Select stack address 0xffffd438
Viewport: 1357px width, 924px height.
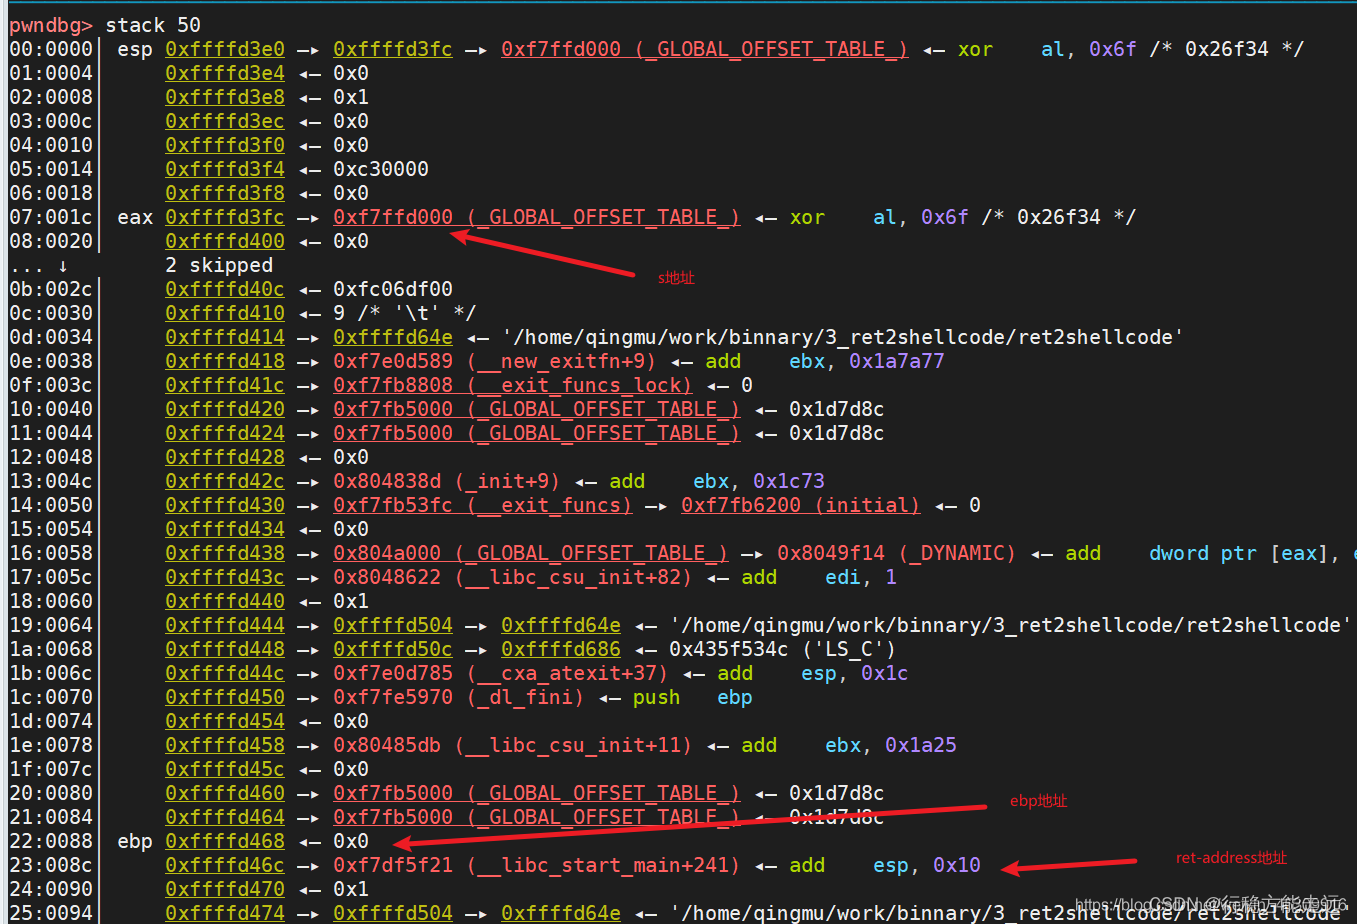pyautogui.click(x=225, y=553)
